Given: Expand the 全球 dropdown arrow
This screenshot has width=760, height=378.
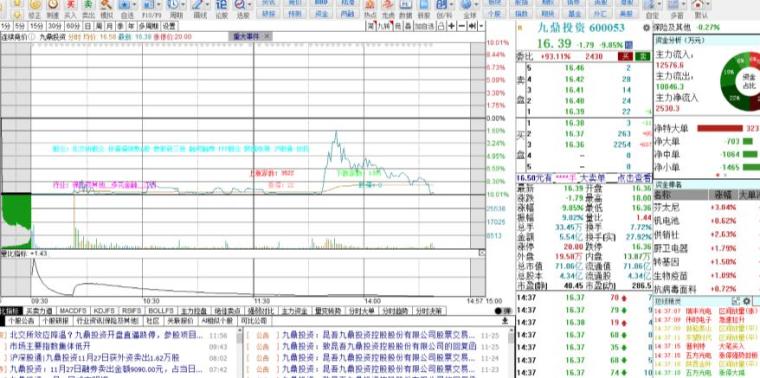Looking at the screenshot, I should pyautogui.click(x=476, y=5).
